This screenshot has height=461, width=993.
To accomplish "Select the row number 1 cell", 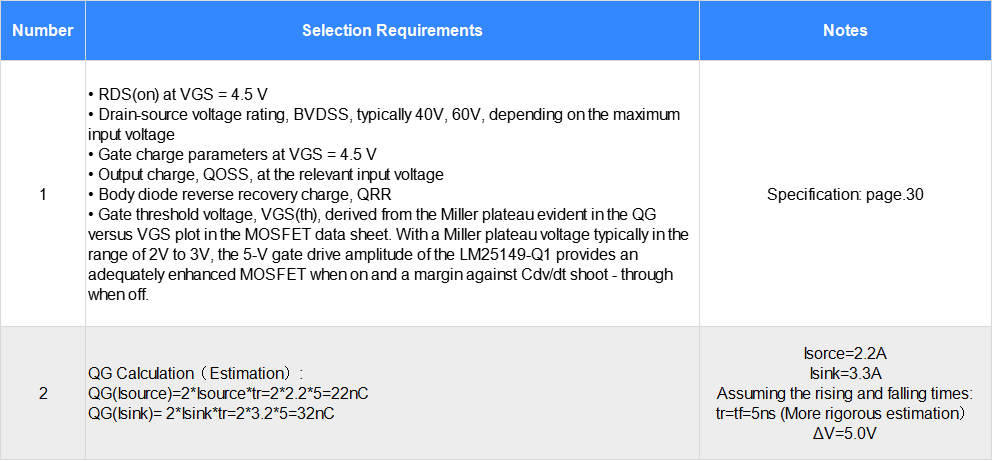I will (x=43, y=194).
